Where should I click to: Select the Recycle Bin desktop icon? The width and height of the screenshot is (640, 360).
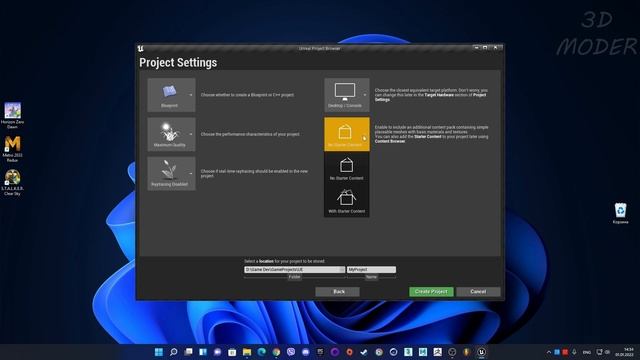click(x=620, y=213)
